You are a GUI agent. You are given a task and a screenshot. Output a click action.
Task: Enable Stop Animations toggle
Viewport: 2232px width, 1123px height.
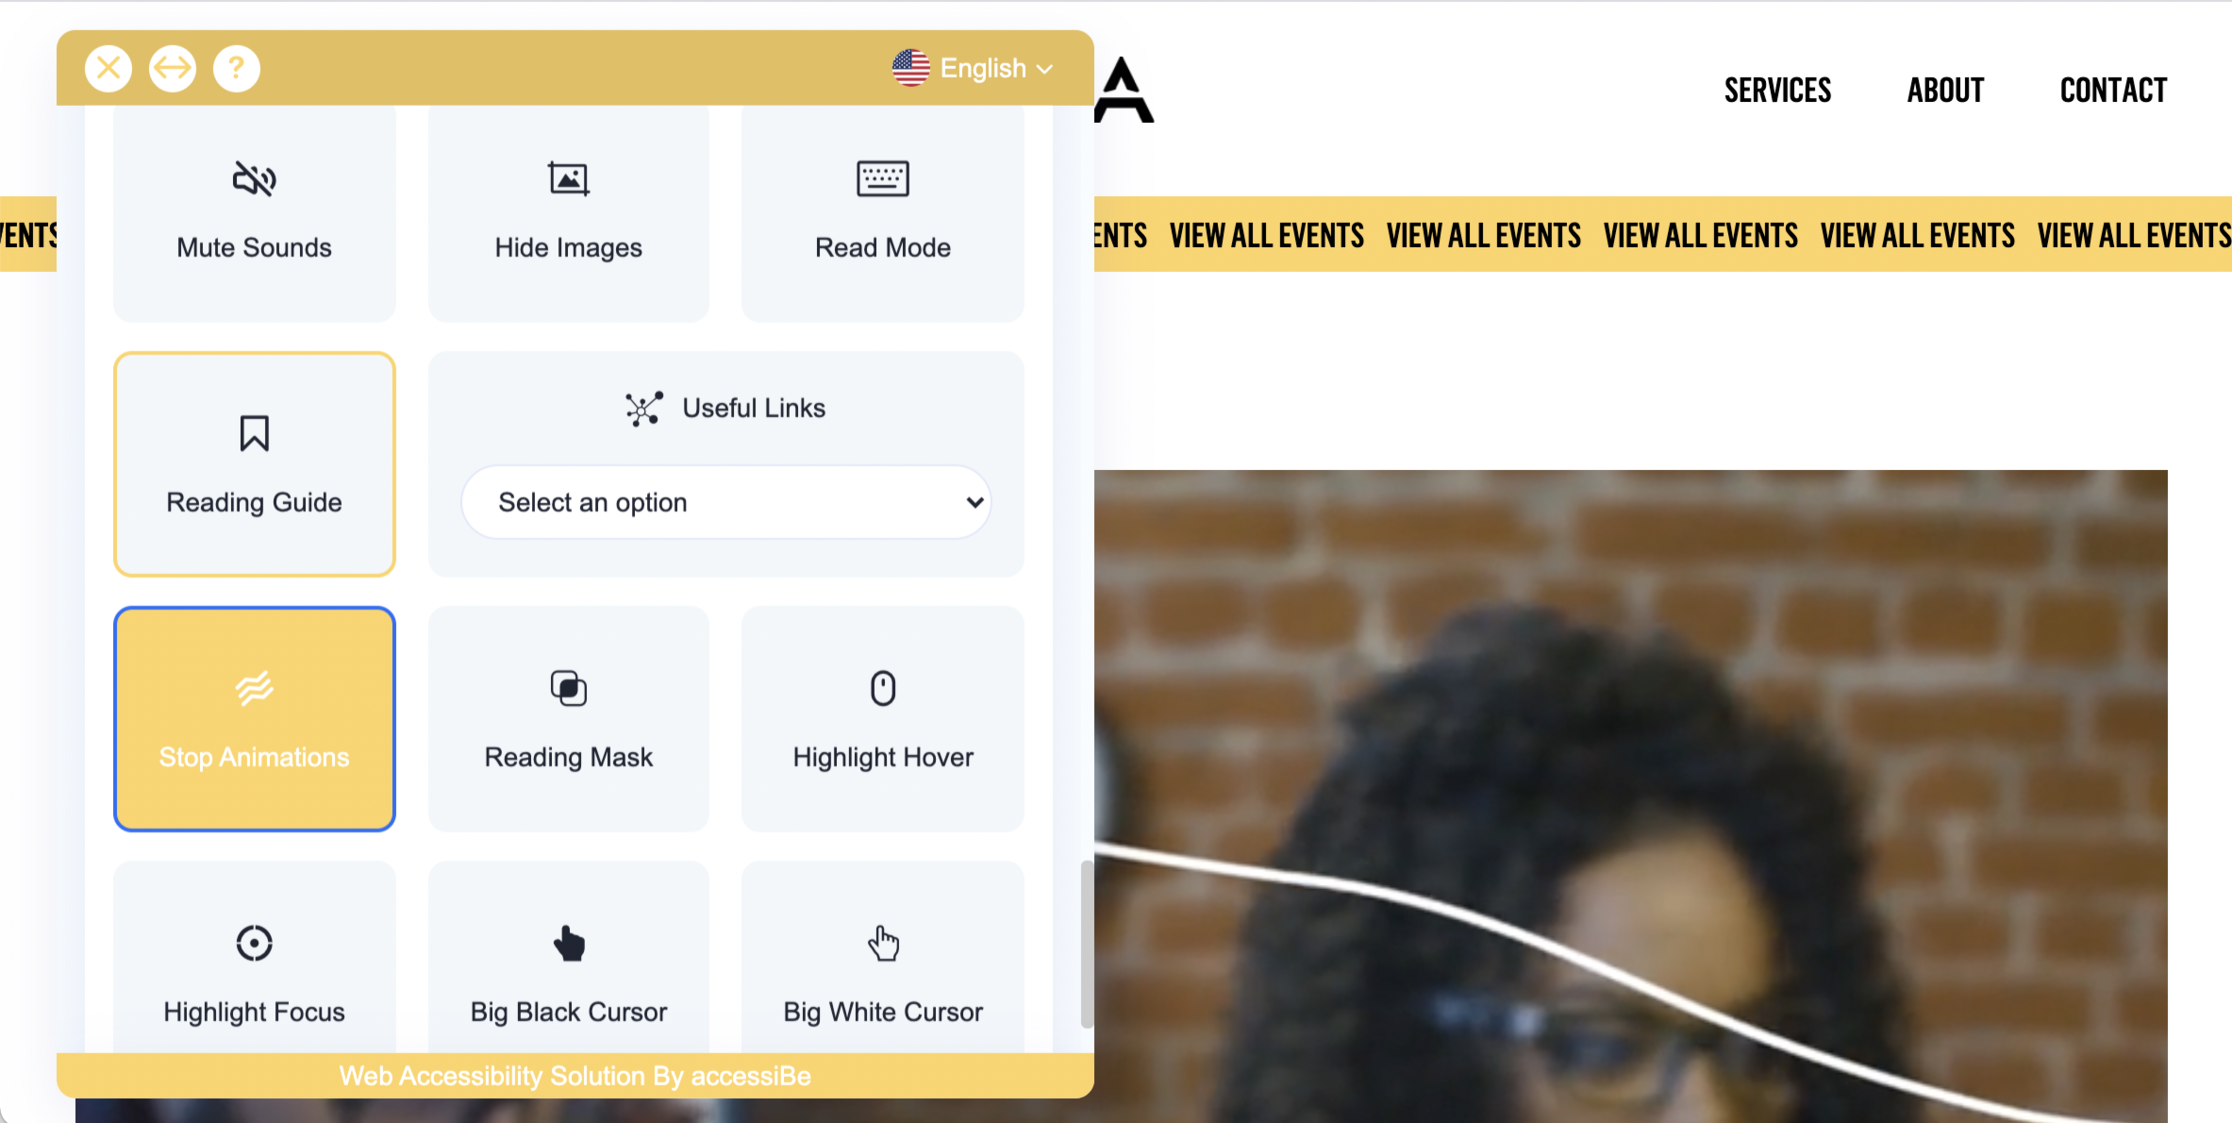click(x=255, y=718)
